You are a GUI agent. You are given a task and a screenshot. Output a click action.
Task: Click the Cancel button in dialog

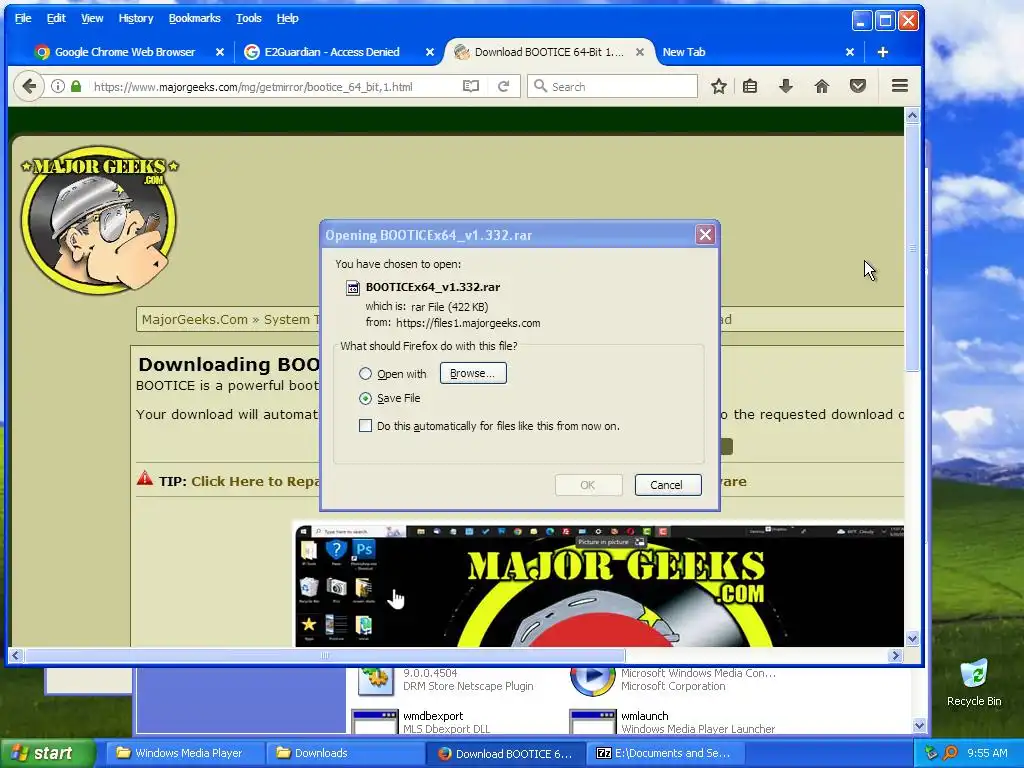pos(667,485)
